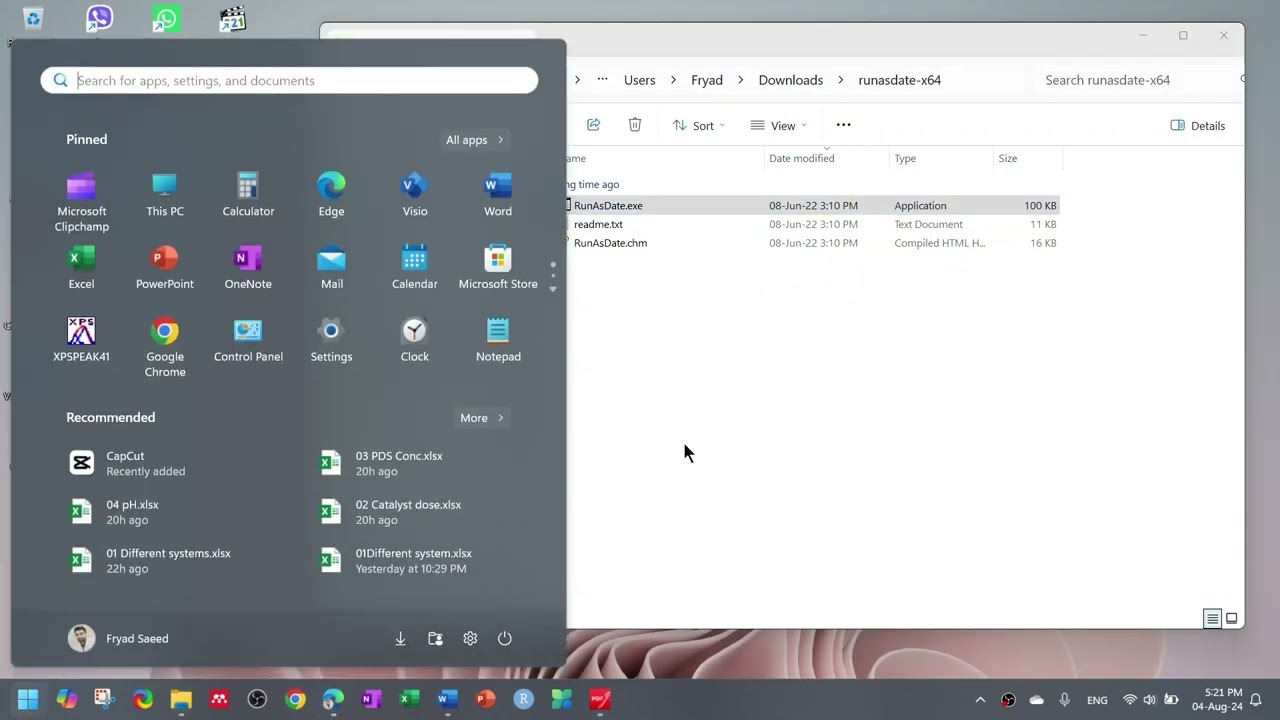Launch Visio from the Start menu
This screenshot has height=720, width=1280.
[414, 195]
